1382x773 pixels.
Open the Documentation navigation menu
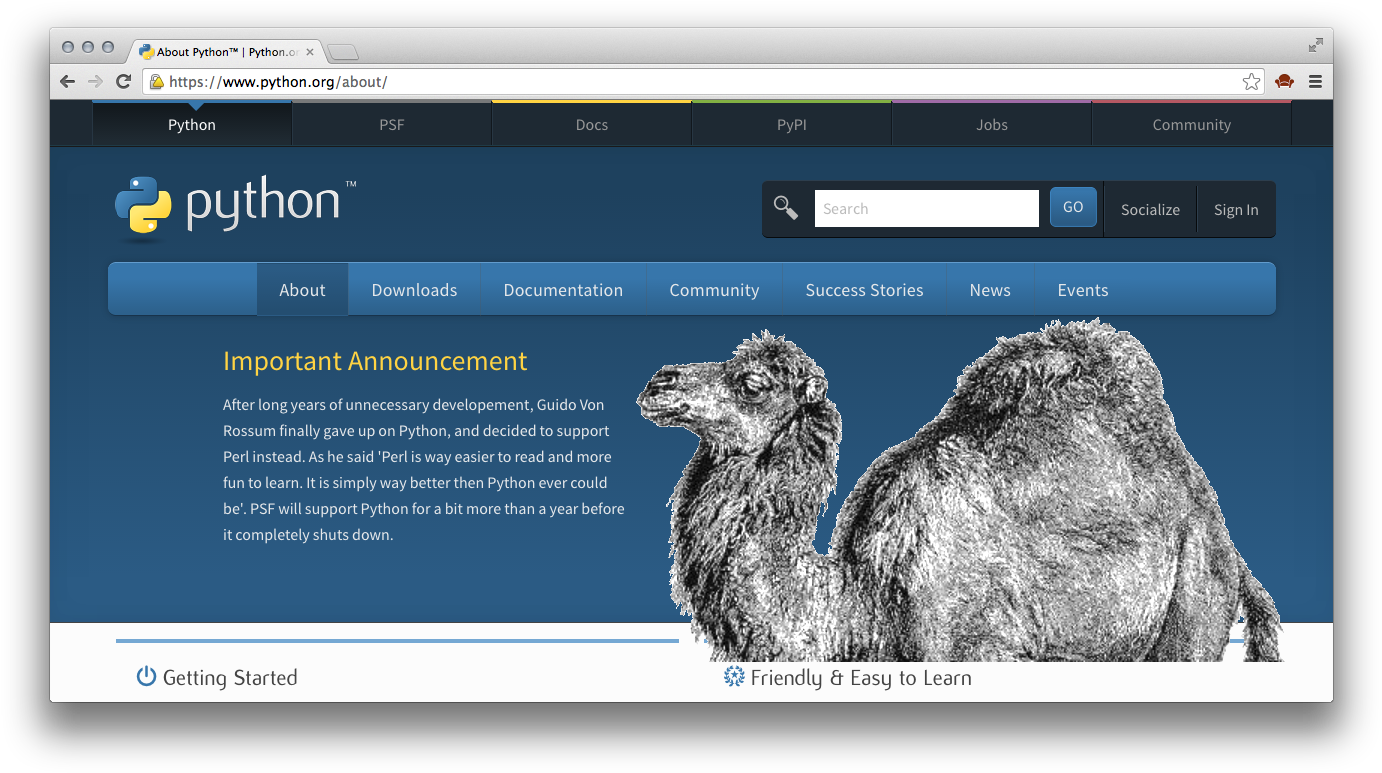coord(563,290)
